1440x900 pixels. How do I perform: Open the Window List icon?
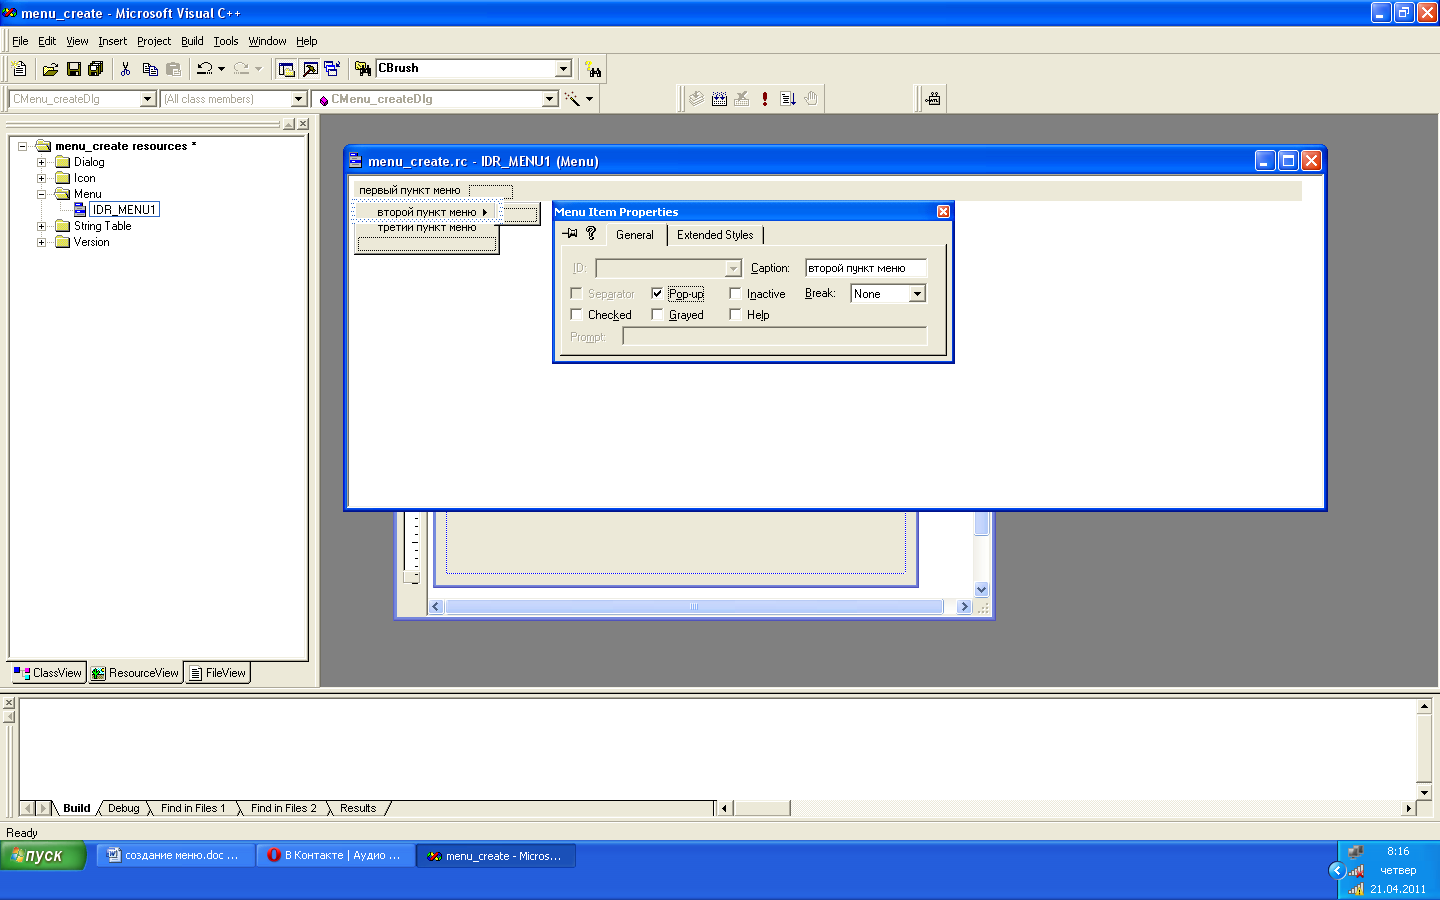332,69
